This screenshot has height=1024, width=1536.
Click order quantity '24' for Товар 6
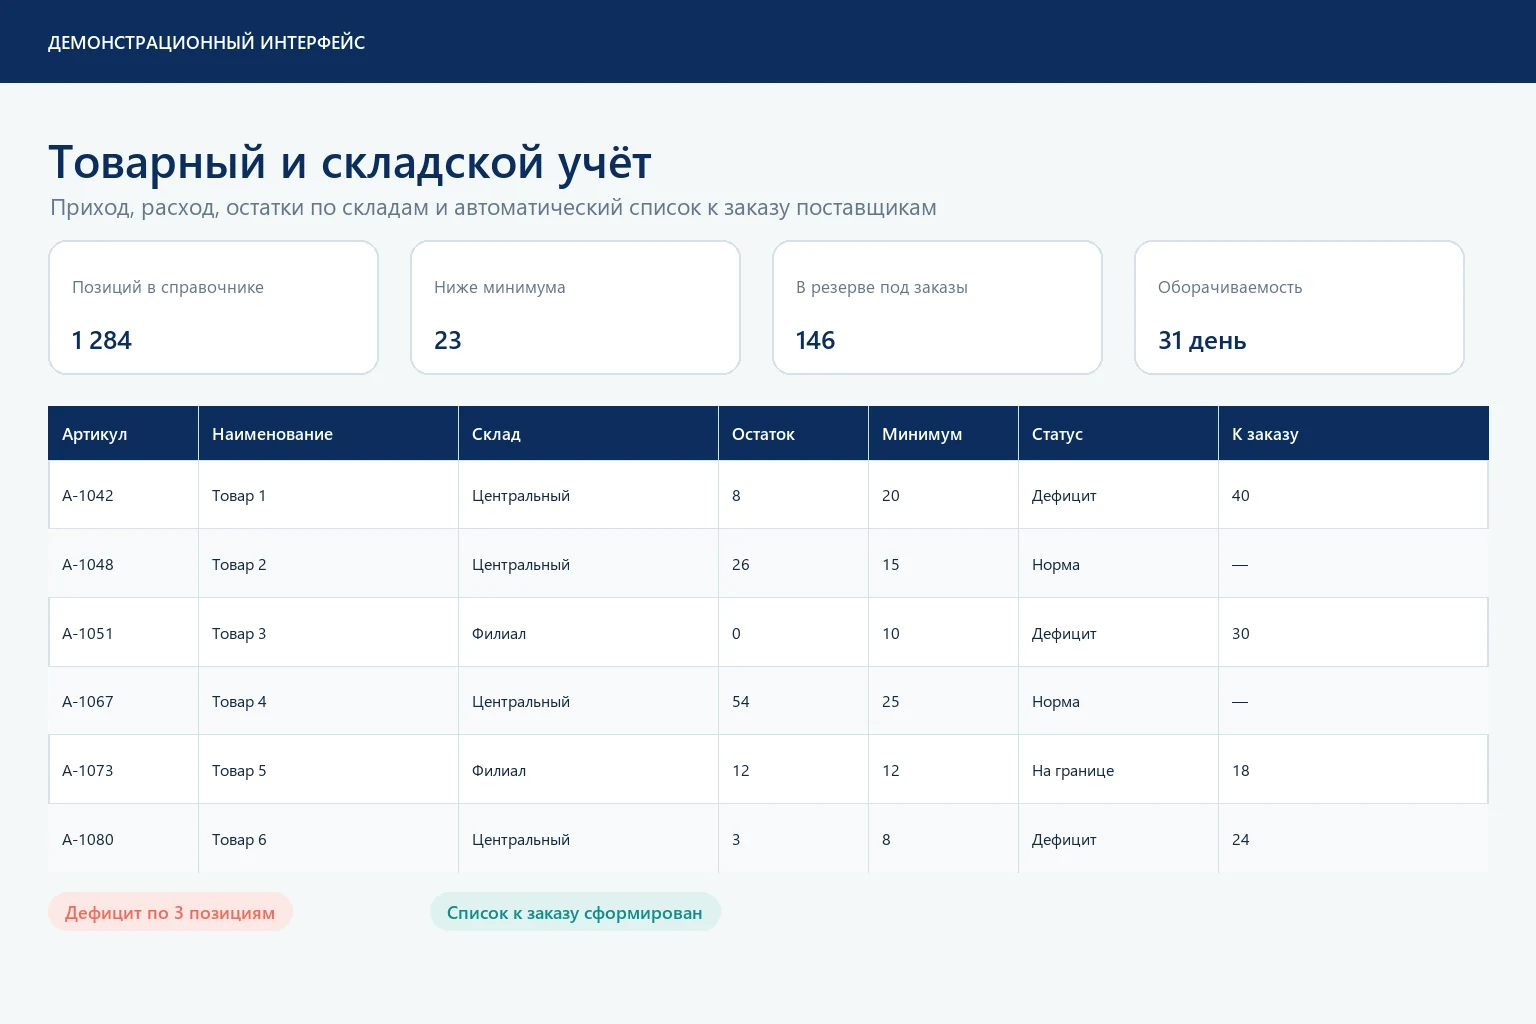(x=1241, y=839)
